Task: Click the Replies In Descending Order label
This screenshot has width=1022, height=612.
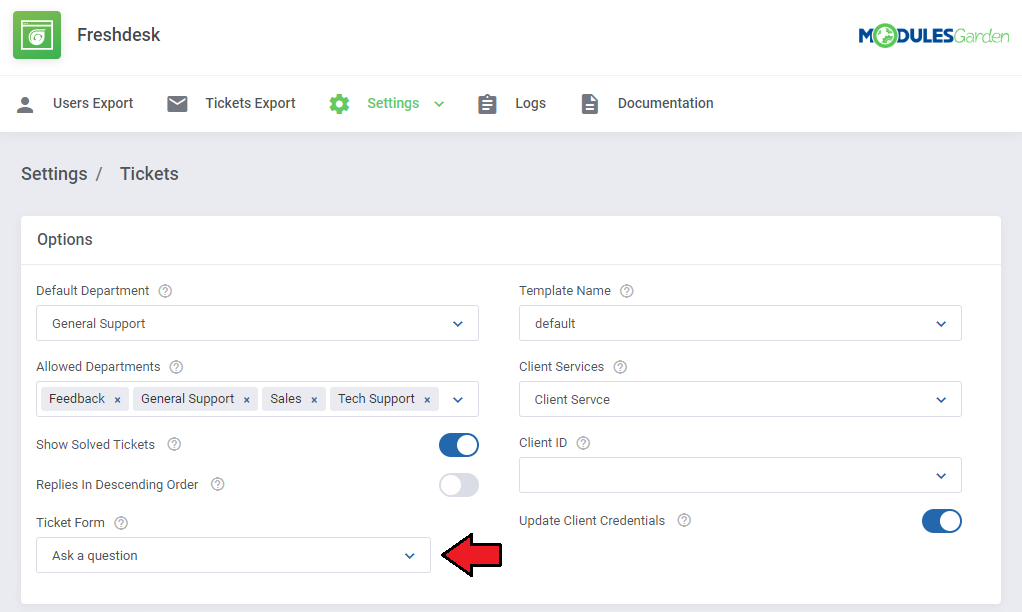Action: (117, 485)
